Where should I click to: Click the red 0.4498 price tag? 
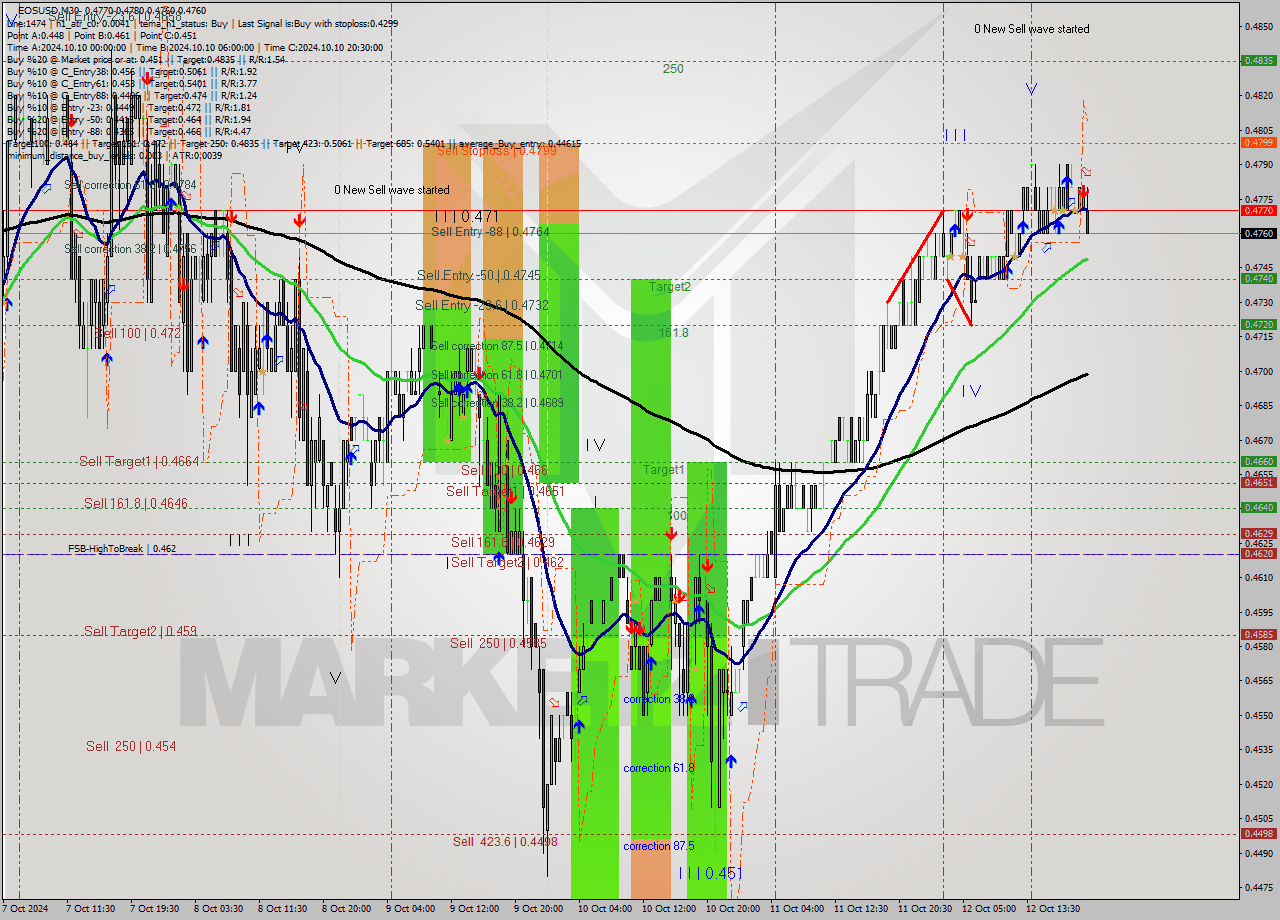click(1257, 834)
